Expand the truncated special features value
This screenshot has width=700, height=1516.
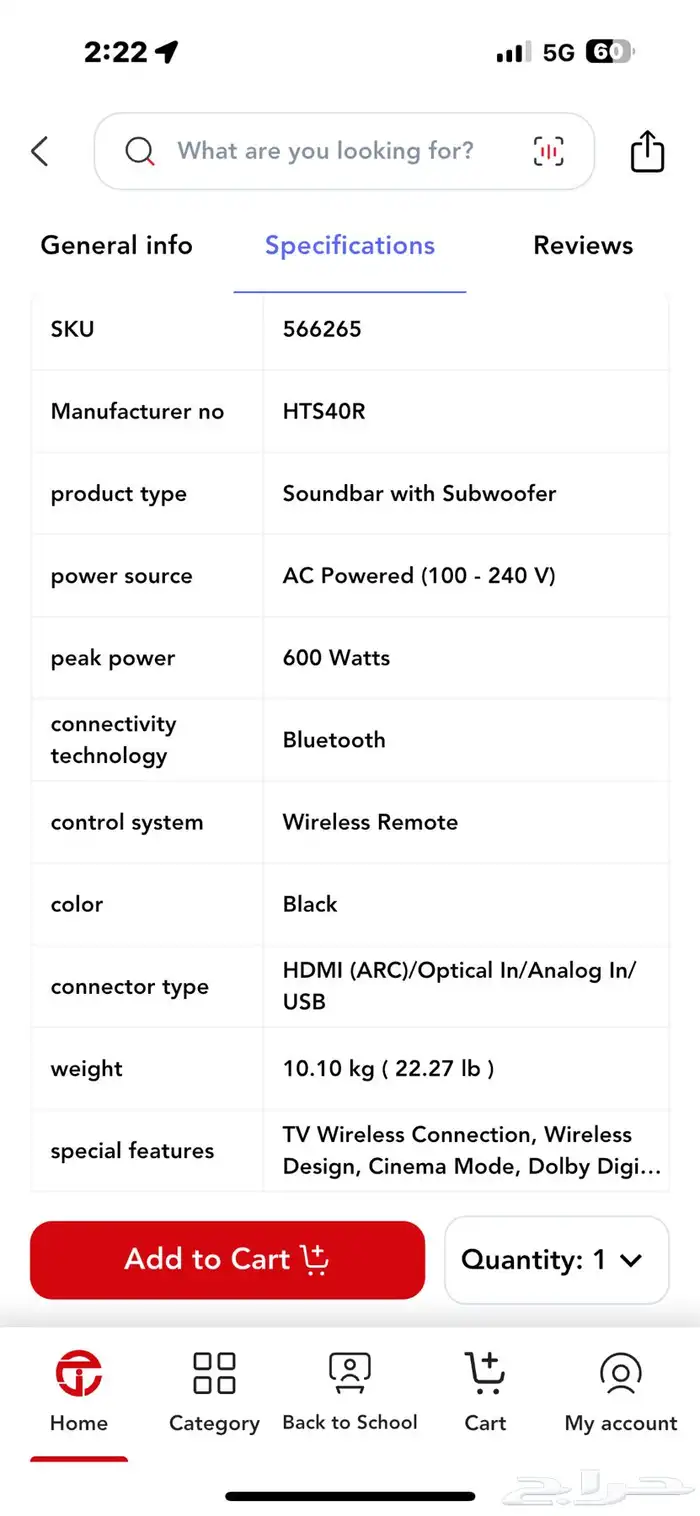point(472,1150)
